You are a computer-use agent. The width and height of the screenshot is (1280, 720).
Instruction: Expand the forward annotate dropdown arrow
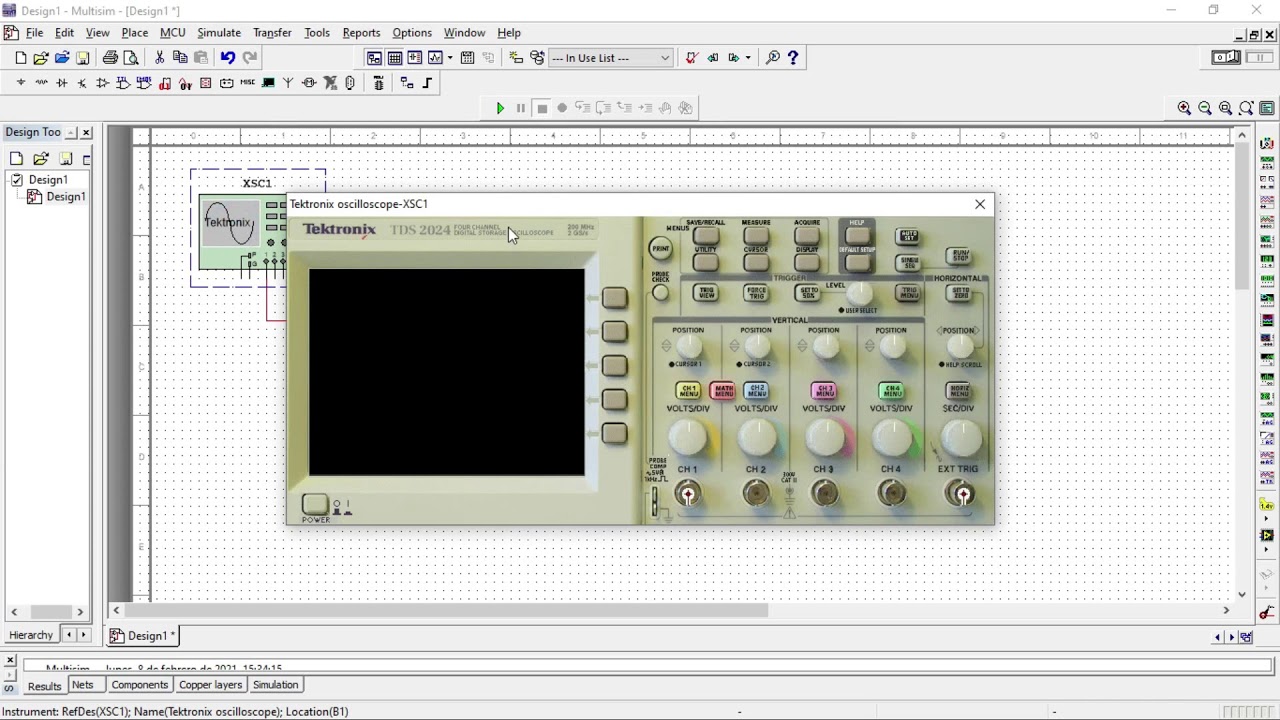[x=748, y=58]
